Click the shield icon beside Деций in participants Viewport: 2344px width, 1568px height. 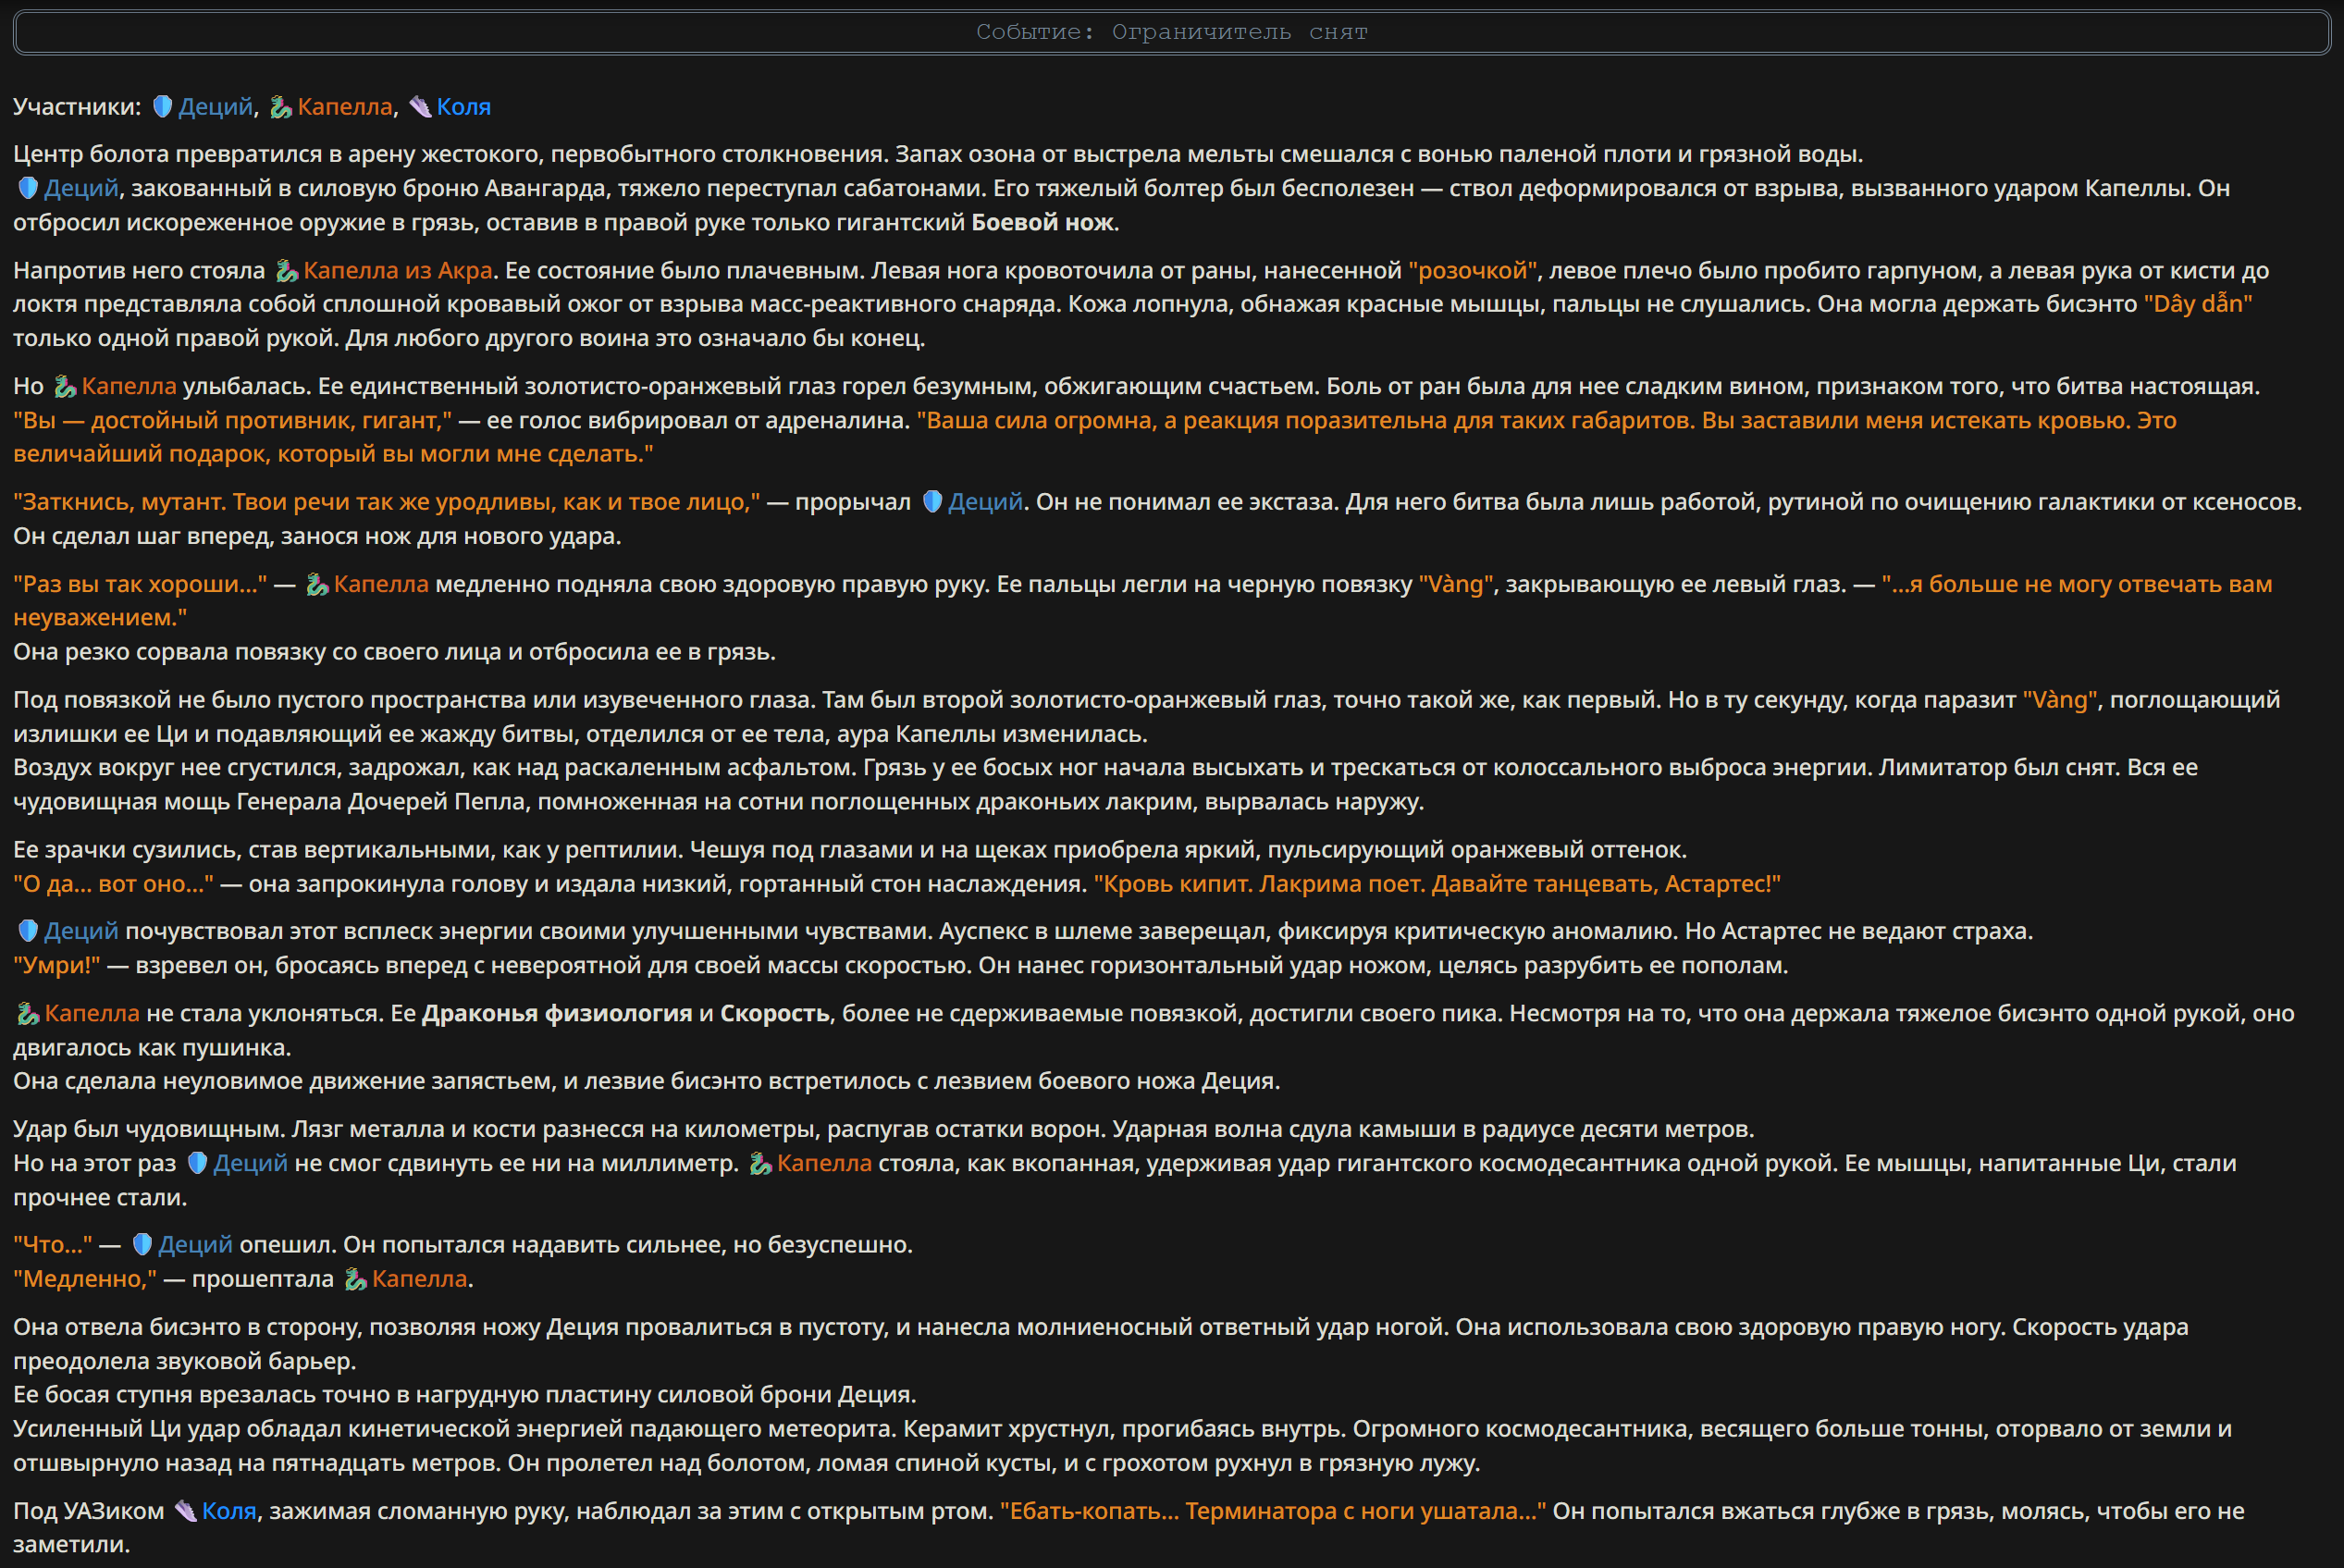[x=162, y=107]
